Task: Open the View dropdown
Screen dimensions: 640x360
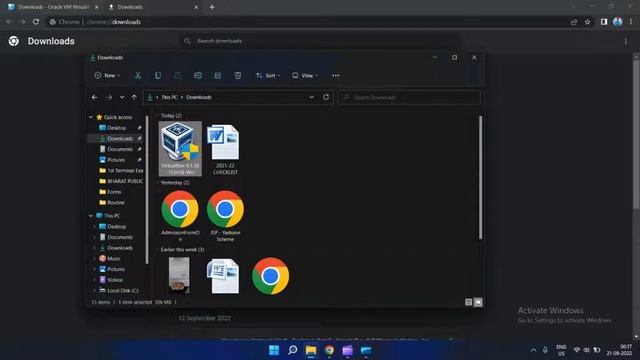Action: point(304,76)
